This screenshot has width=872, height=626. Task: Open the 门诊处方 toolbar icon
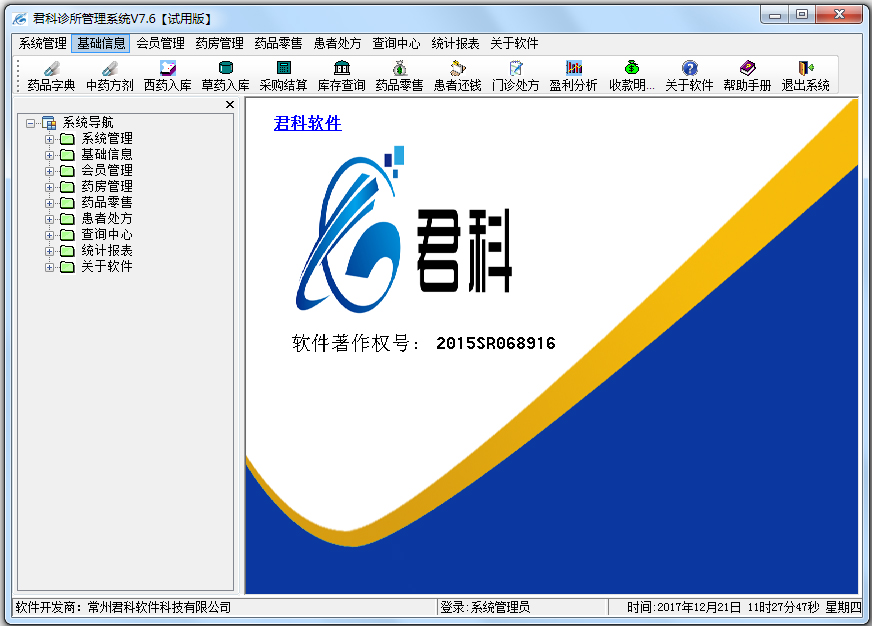coord(516,76)
